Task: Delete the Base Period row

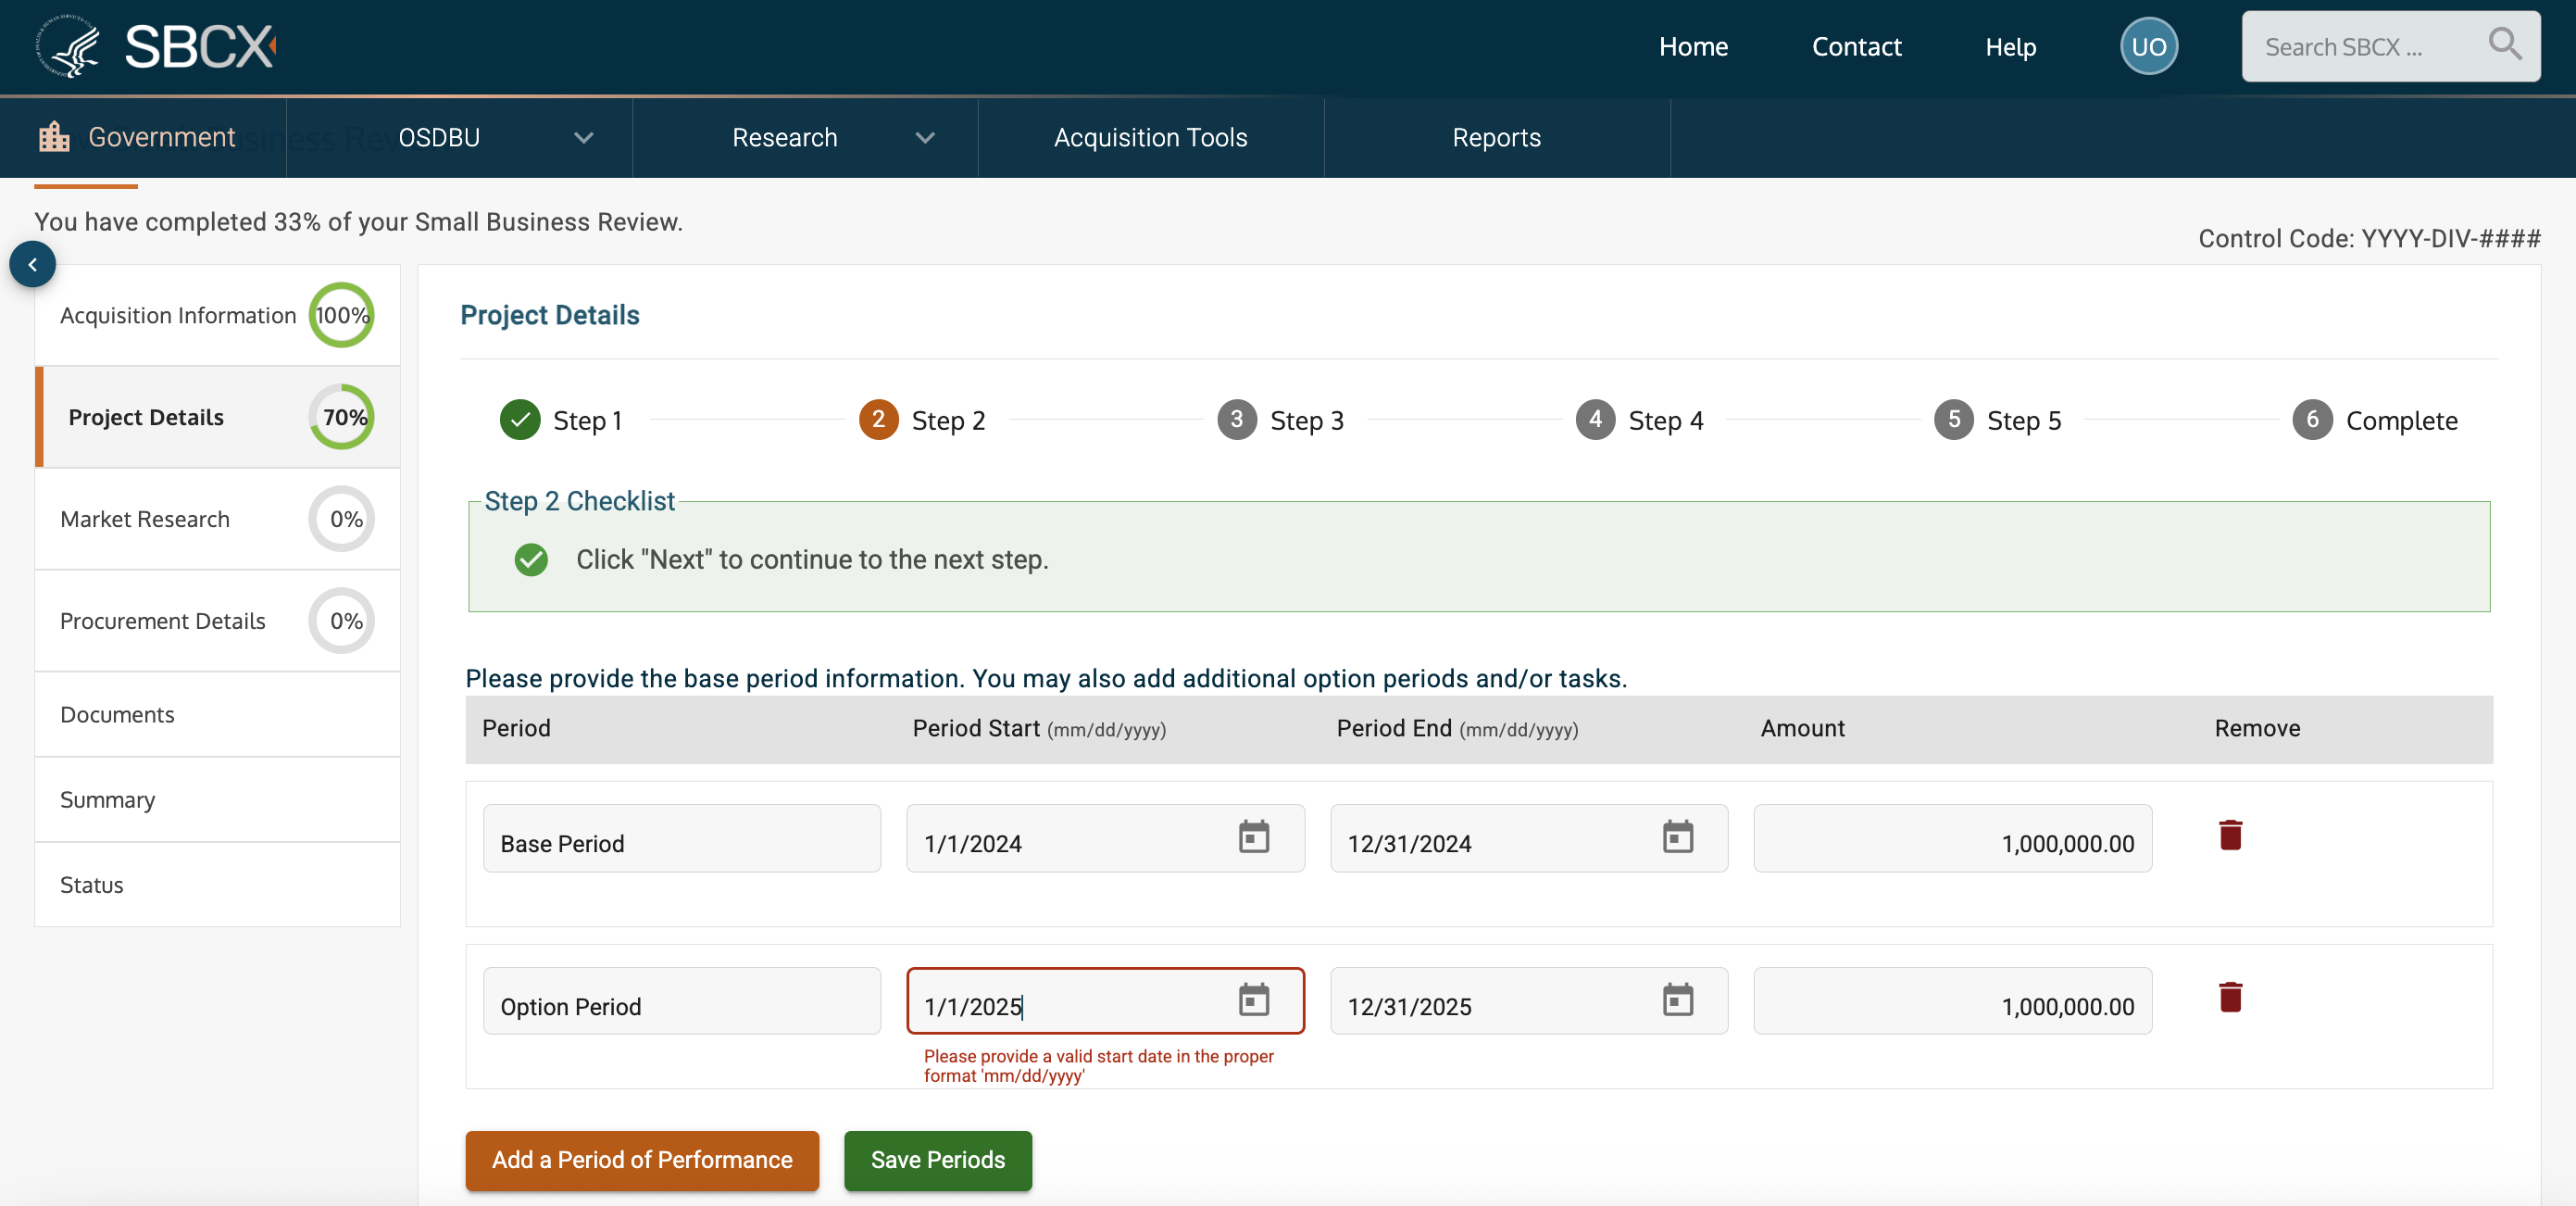Action: point(2230,835)
